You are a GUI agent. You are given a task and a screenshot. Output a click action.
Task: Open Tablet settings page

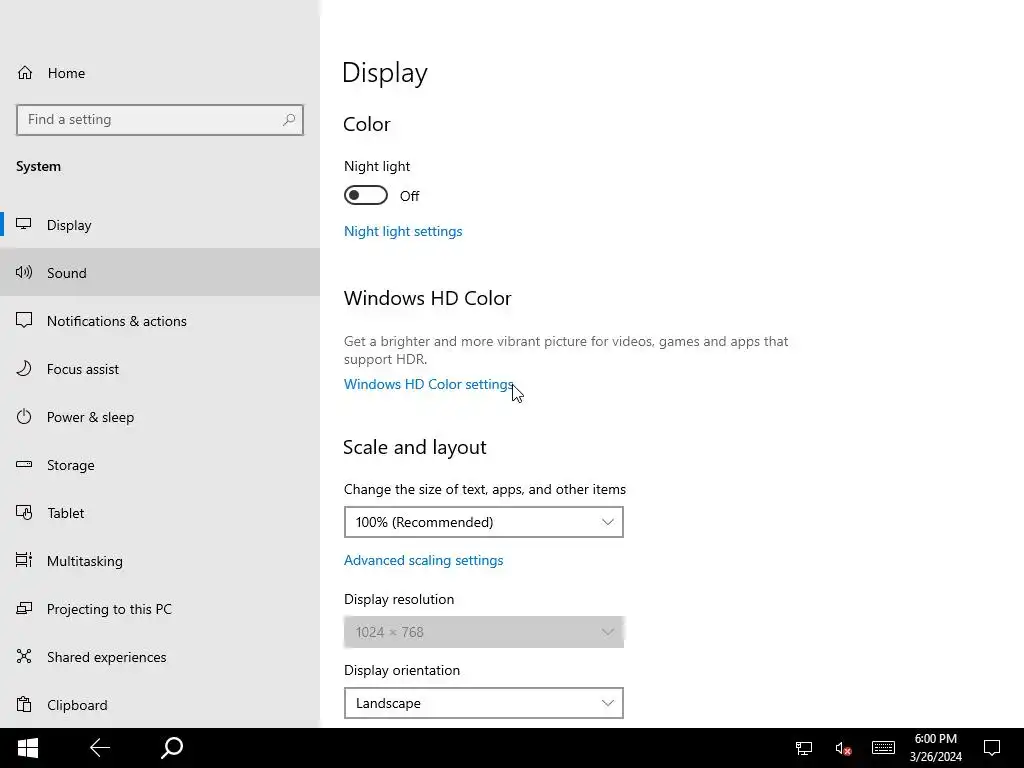point(160,513)
